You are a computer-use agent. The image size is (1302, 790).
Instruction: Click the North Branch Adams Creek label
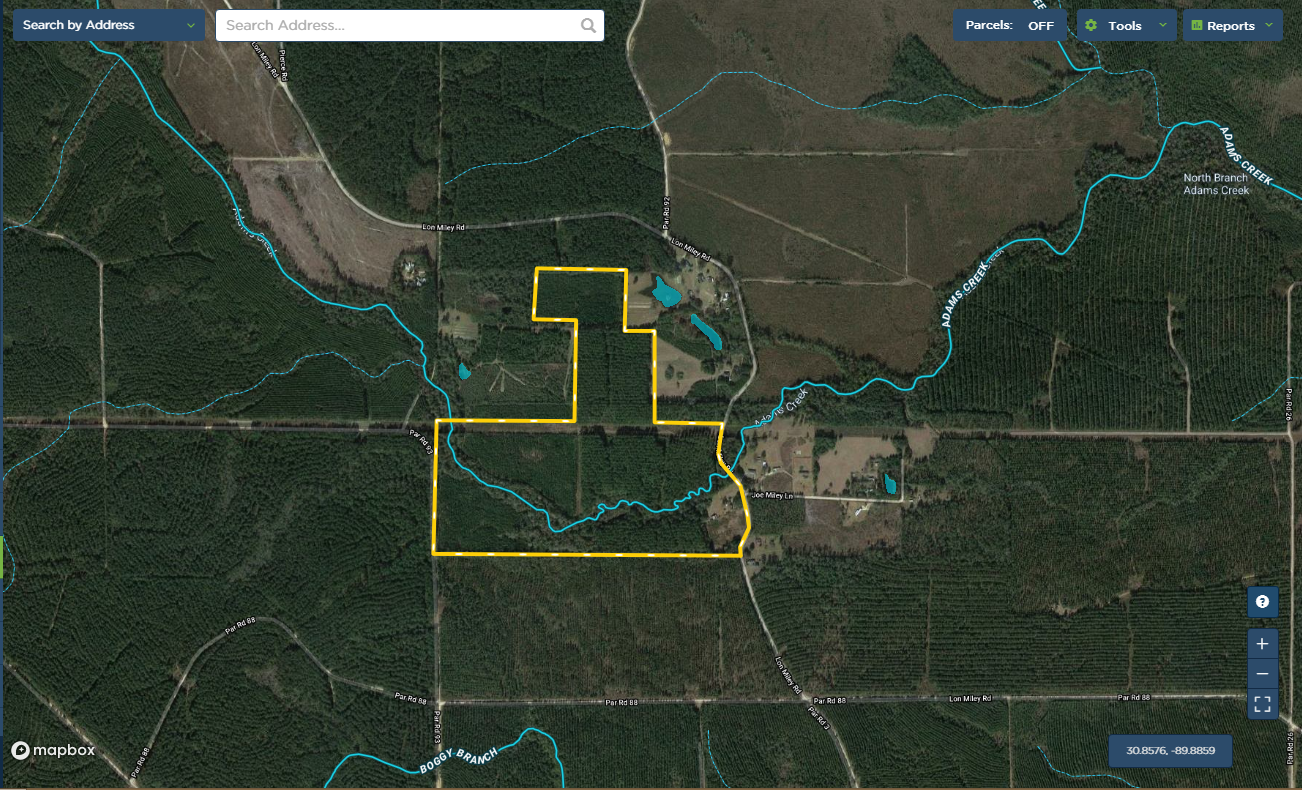(x=1216, y=184)
